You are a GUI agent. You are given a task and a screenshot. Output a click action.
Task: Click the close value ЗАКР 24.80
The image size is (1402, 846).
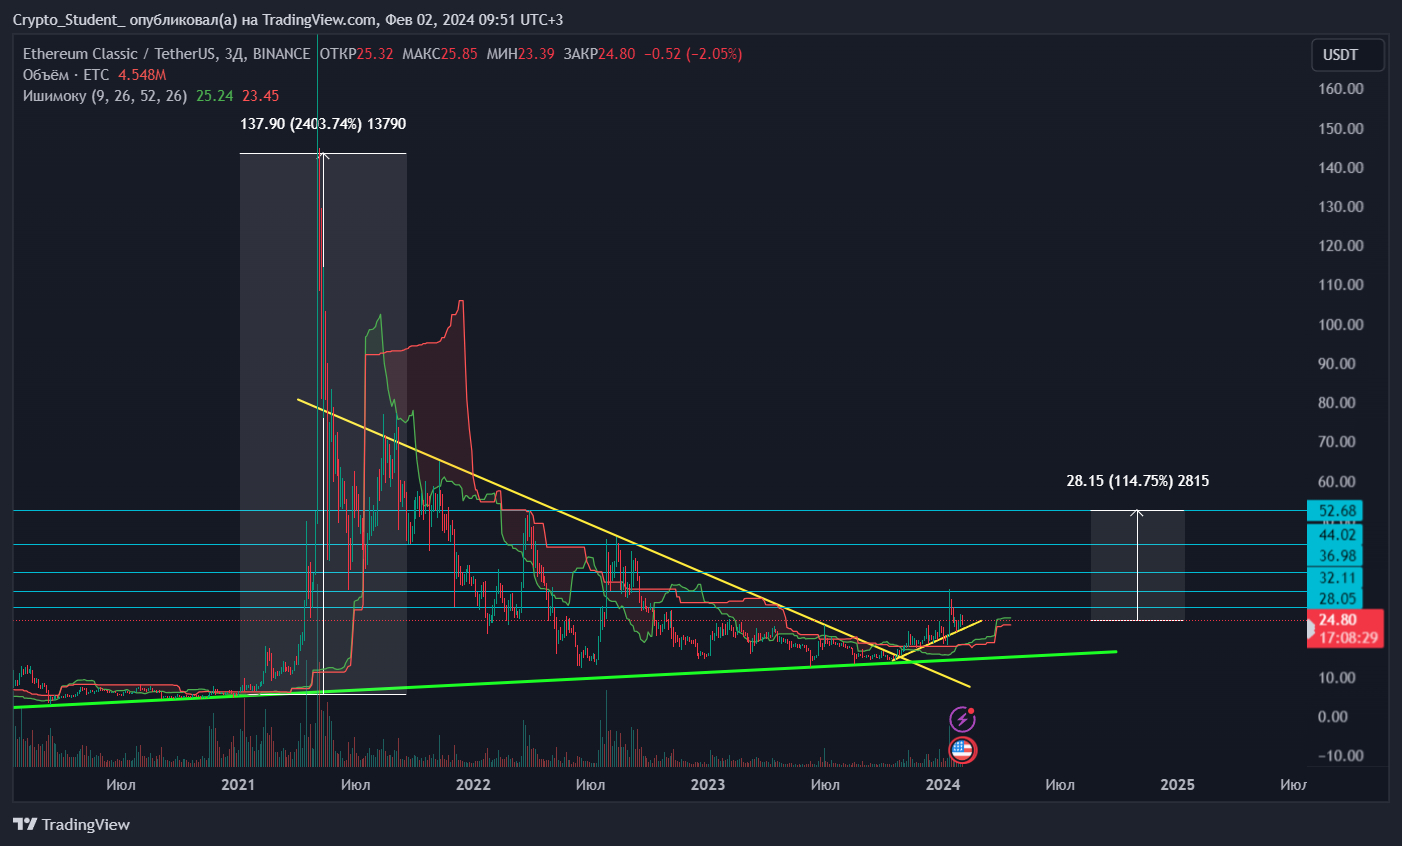(599, 54)
